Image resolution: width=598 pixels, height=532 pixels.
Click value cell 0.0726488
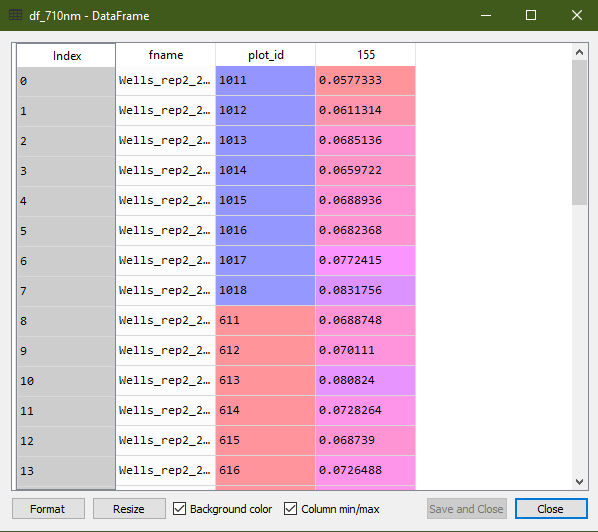365,471
